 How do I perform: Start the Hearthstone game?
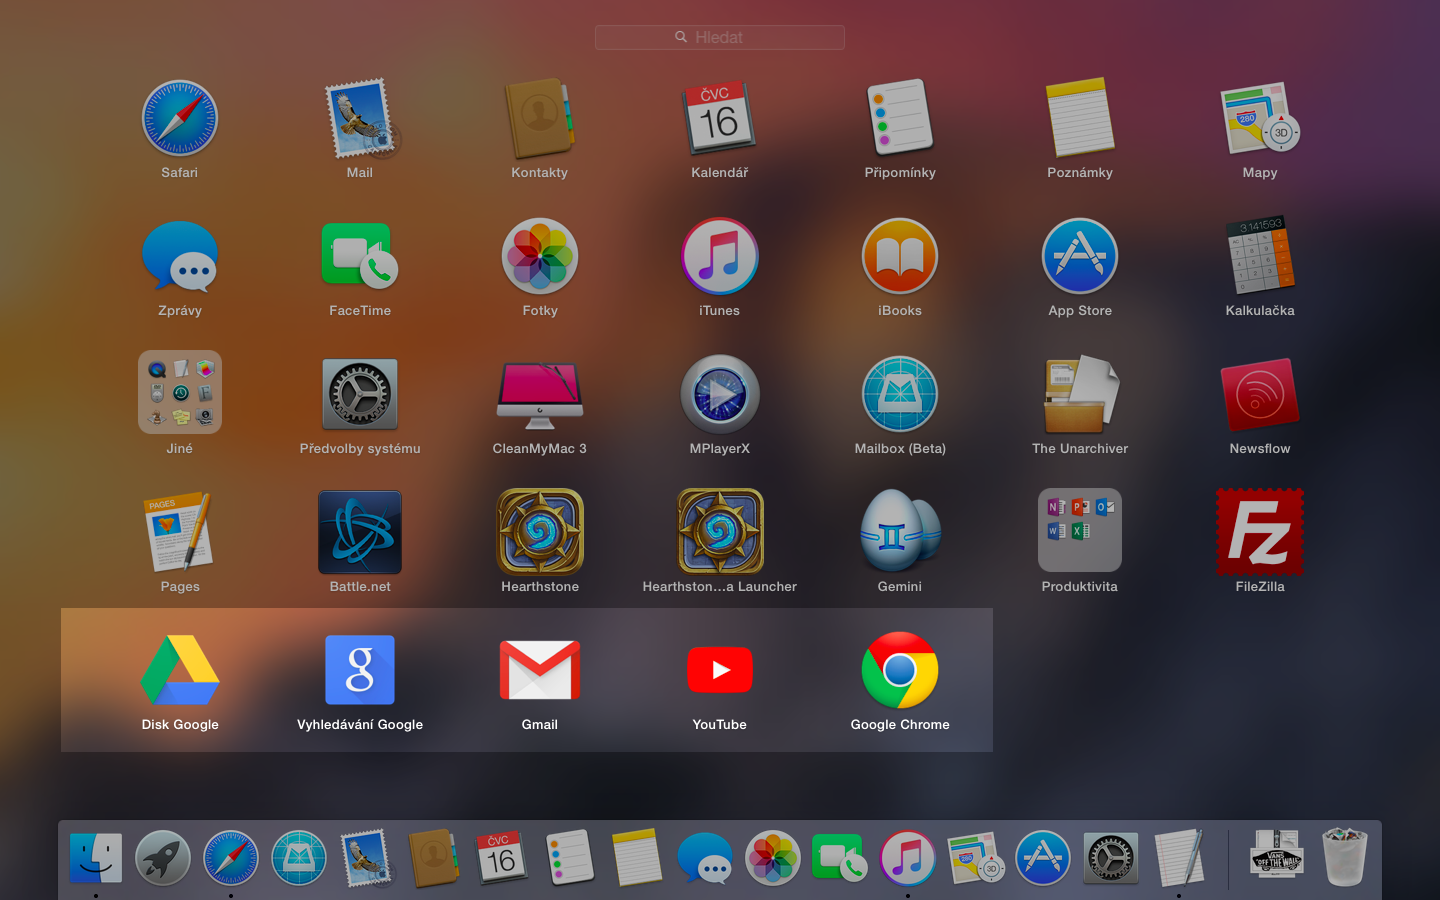[x=540, y=532]
